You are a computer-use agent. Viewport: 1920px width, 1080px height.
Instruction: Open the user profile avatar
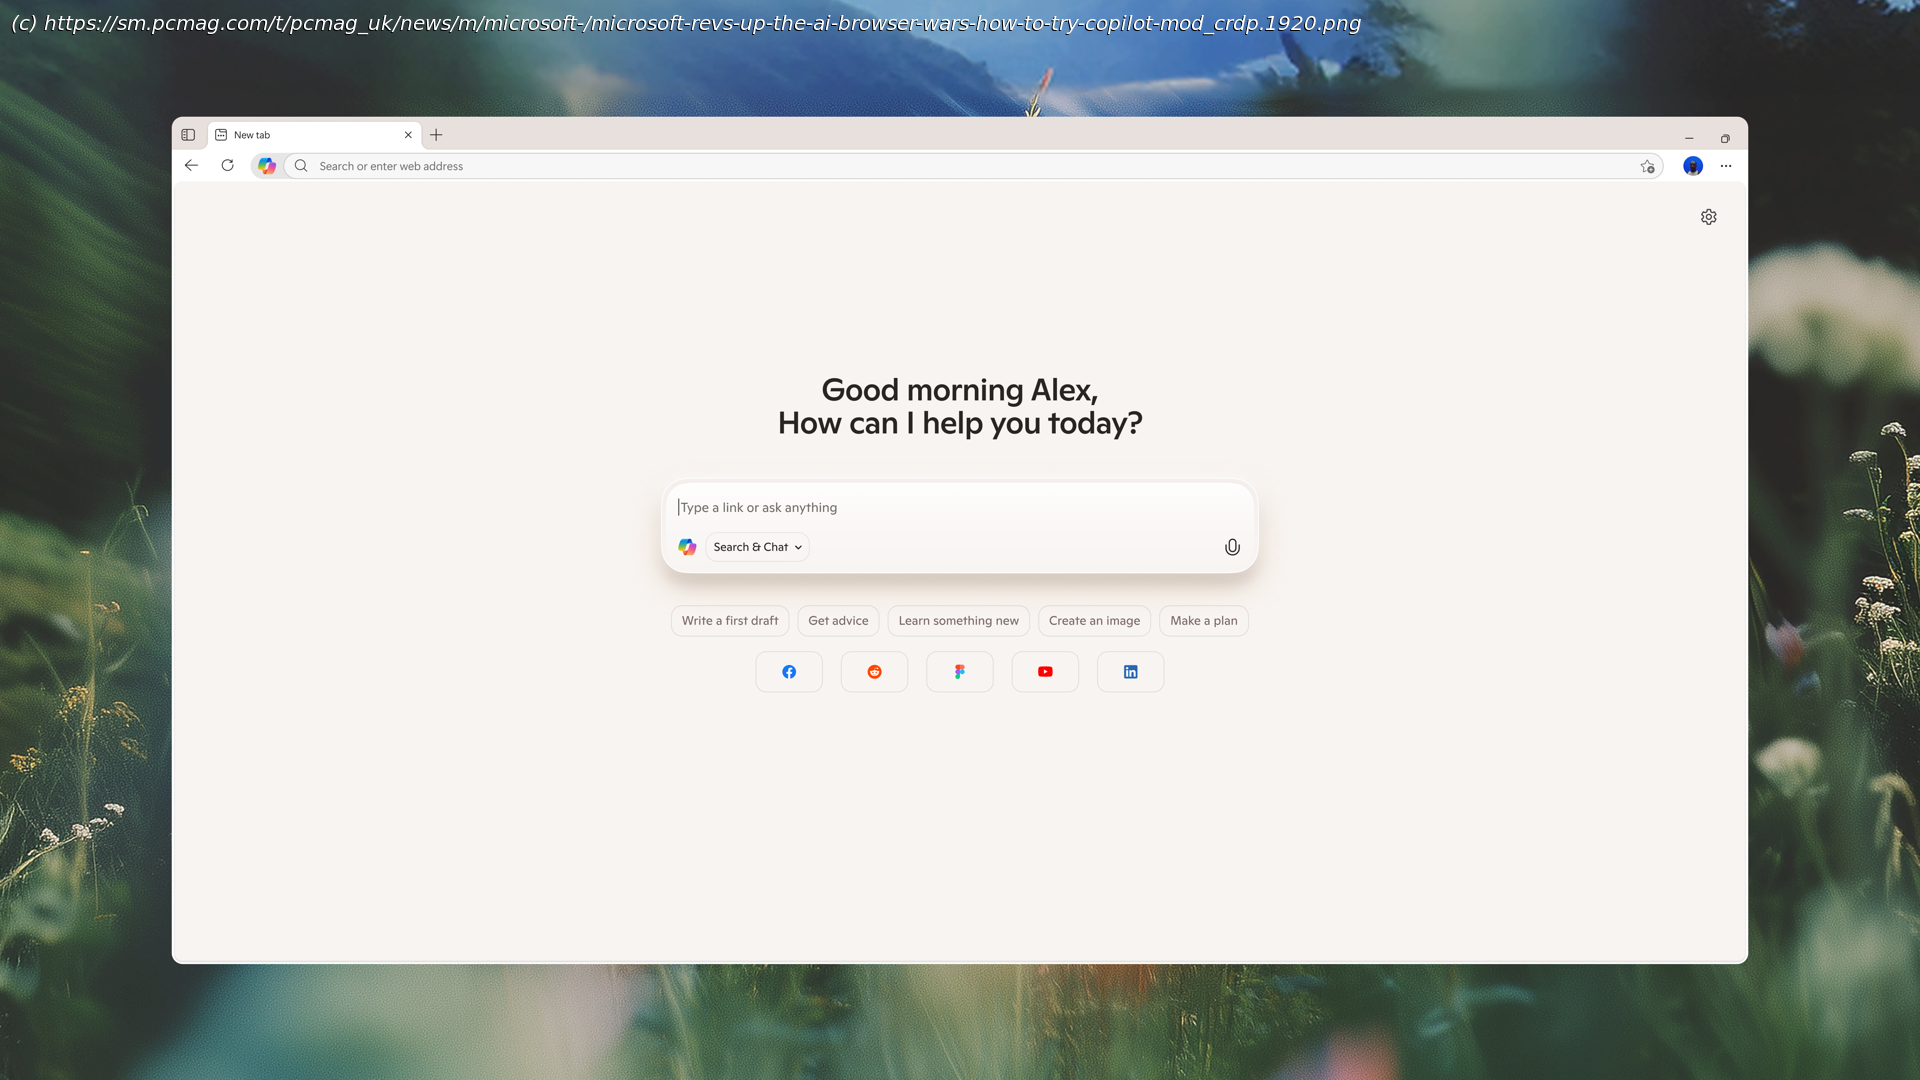pos(1692,166)
